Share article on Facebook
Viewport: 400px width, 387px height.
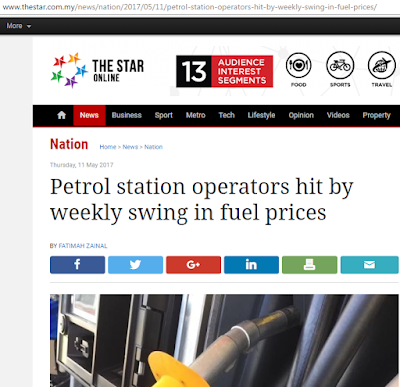point(77,265)
